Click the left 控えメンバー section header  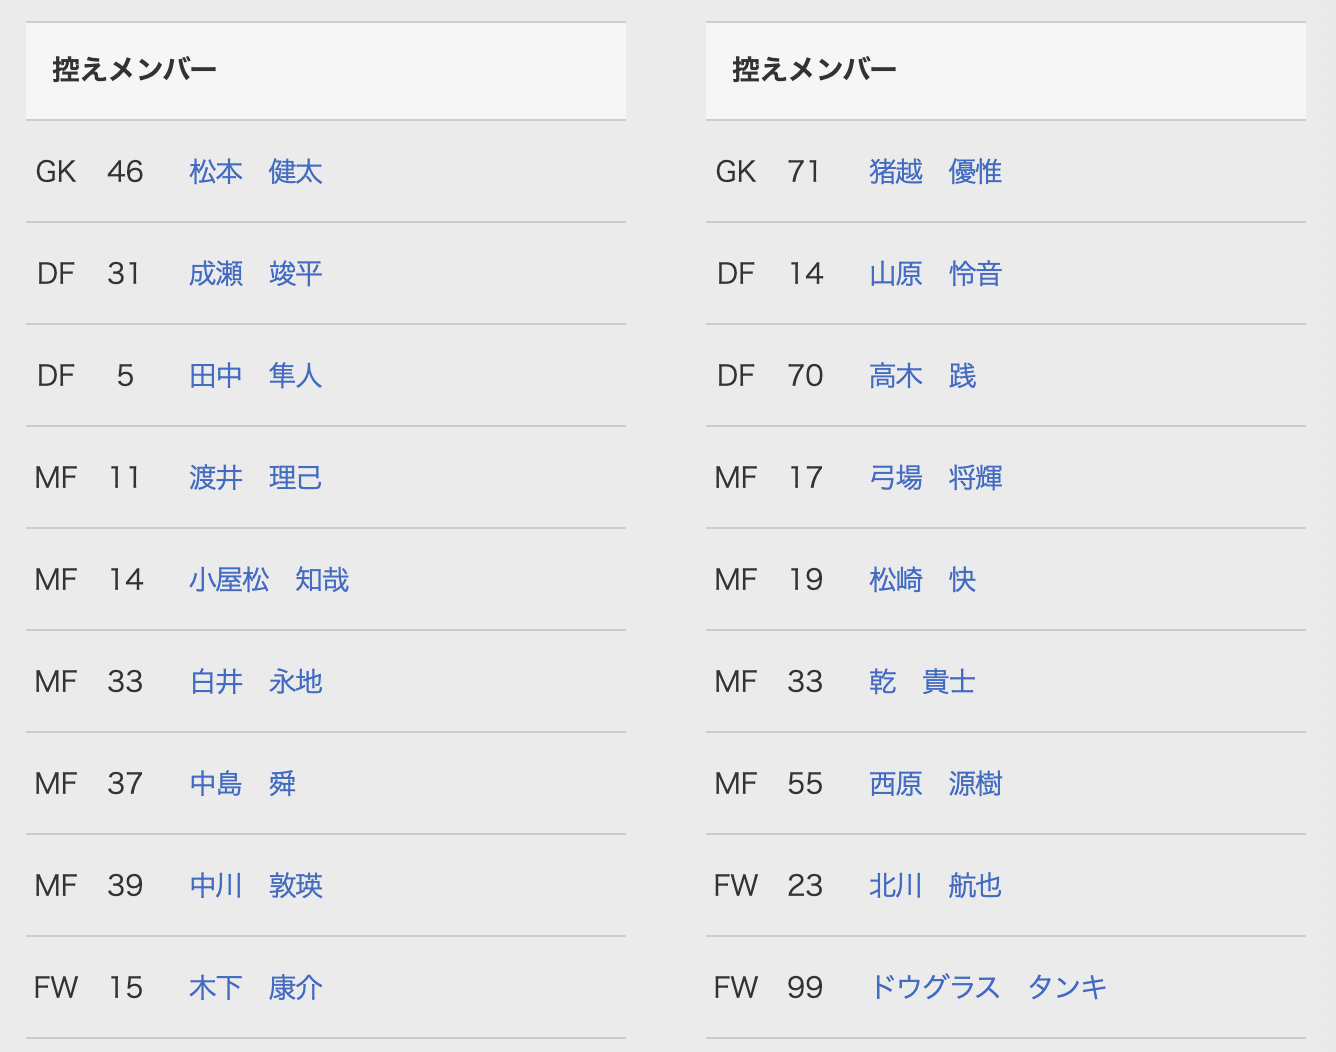click(135, 70)
